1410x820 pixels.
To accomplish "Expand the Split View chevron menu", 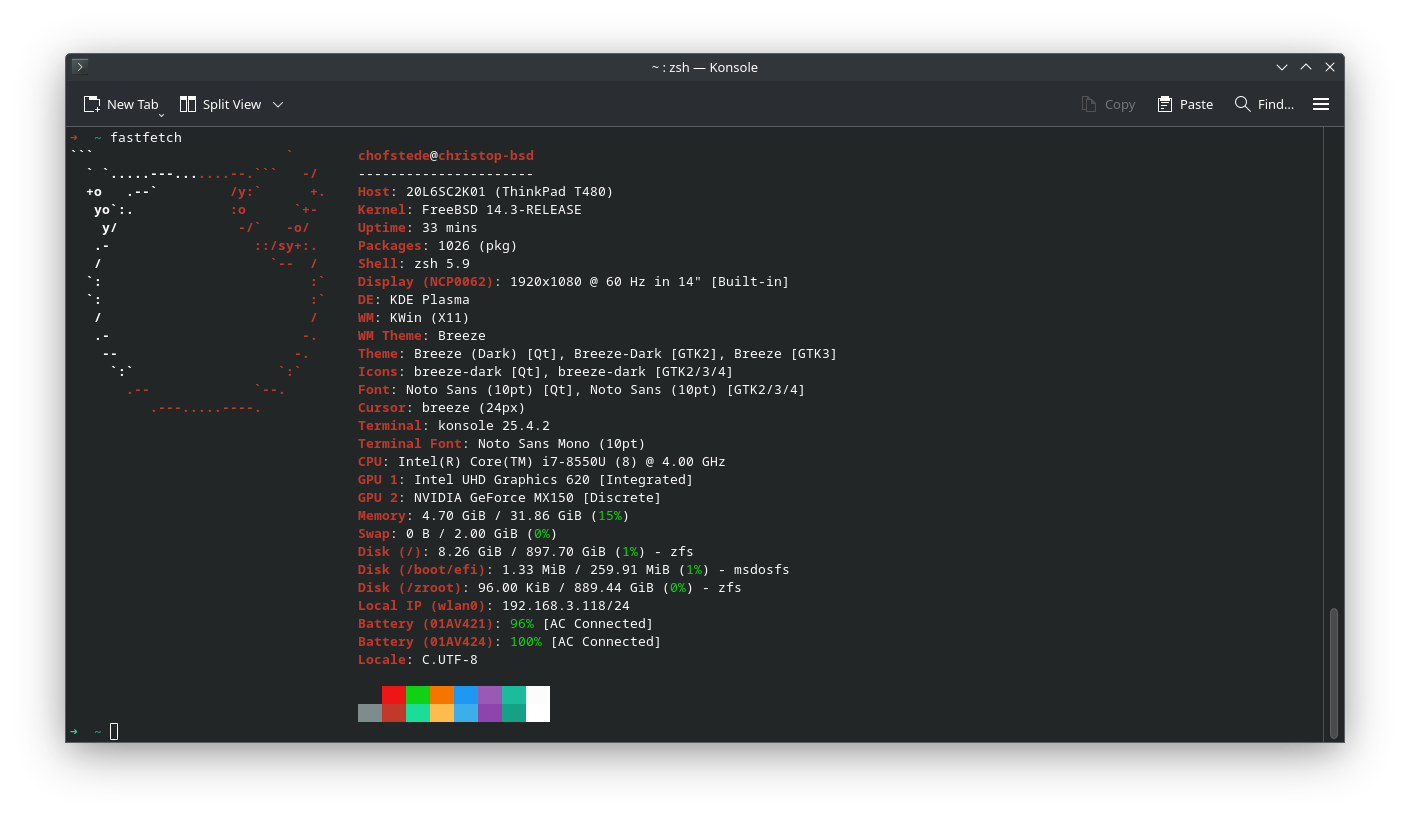I will (278, 104).
